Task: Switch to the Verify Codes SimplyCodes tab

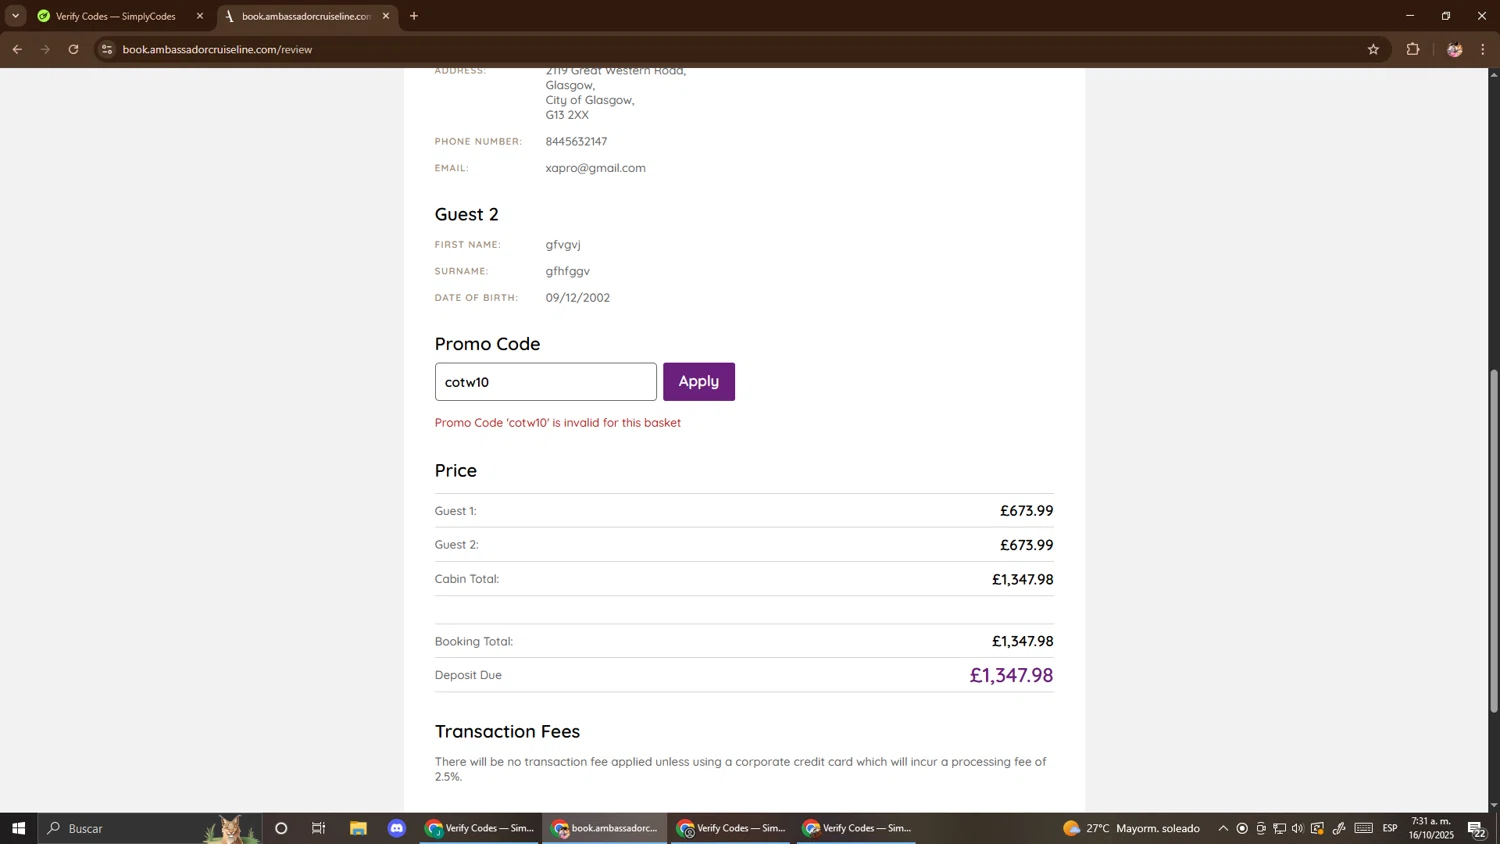Action: pyautogui.click(x=115, y=16)
